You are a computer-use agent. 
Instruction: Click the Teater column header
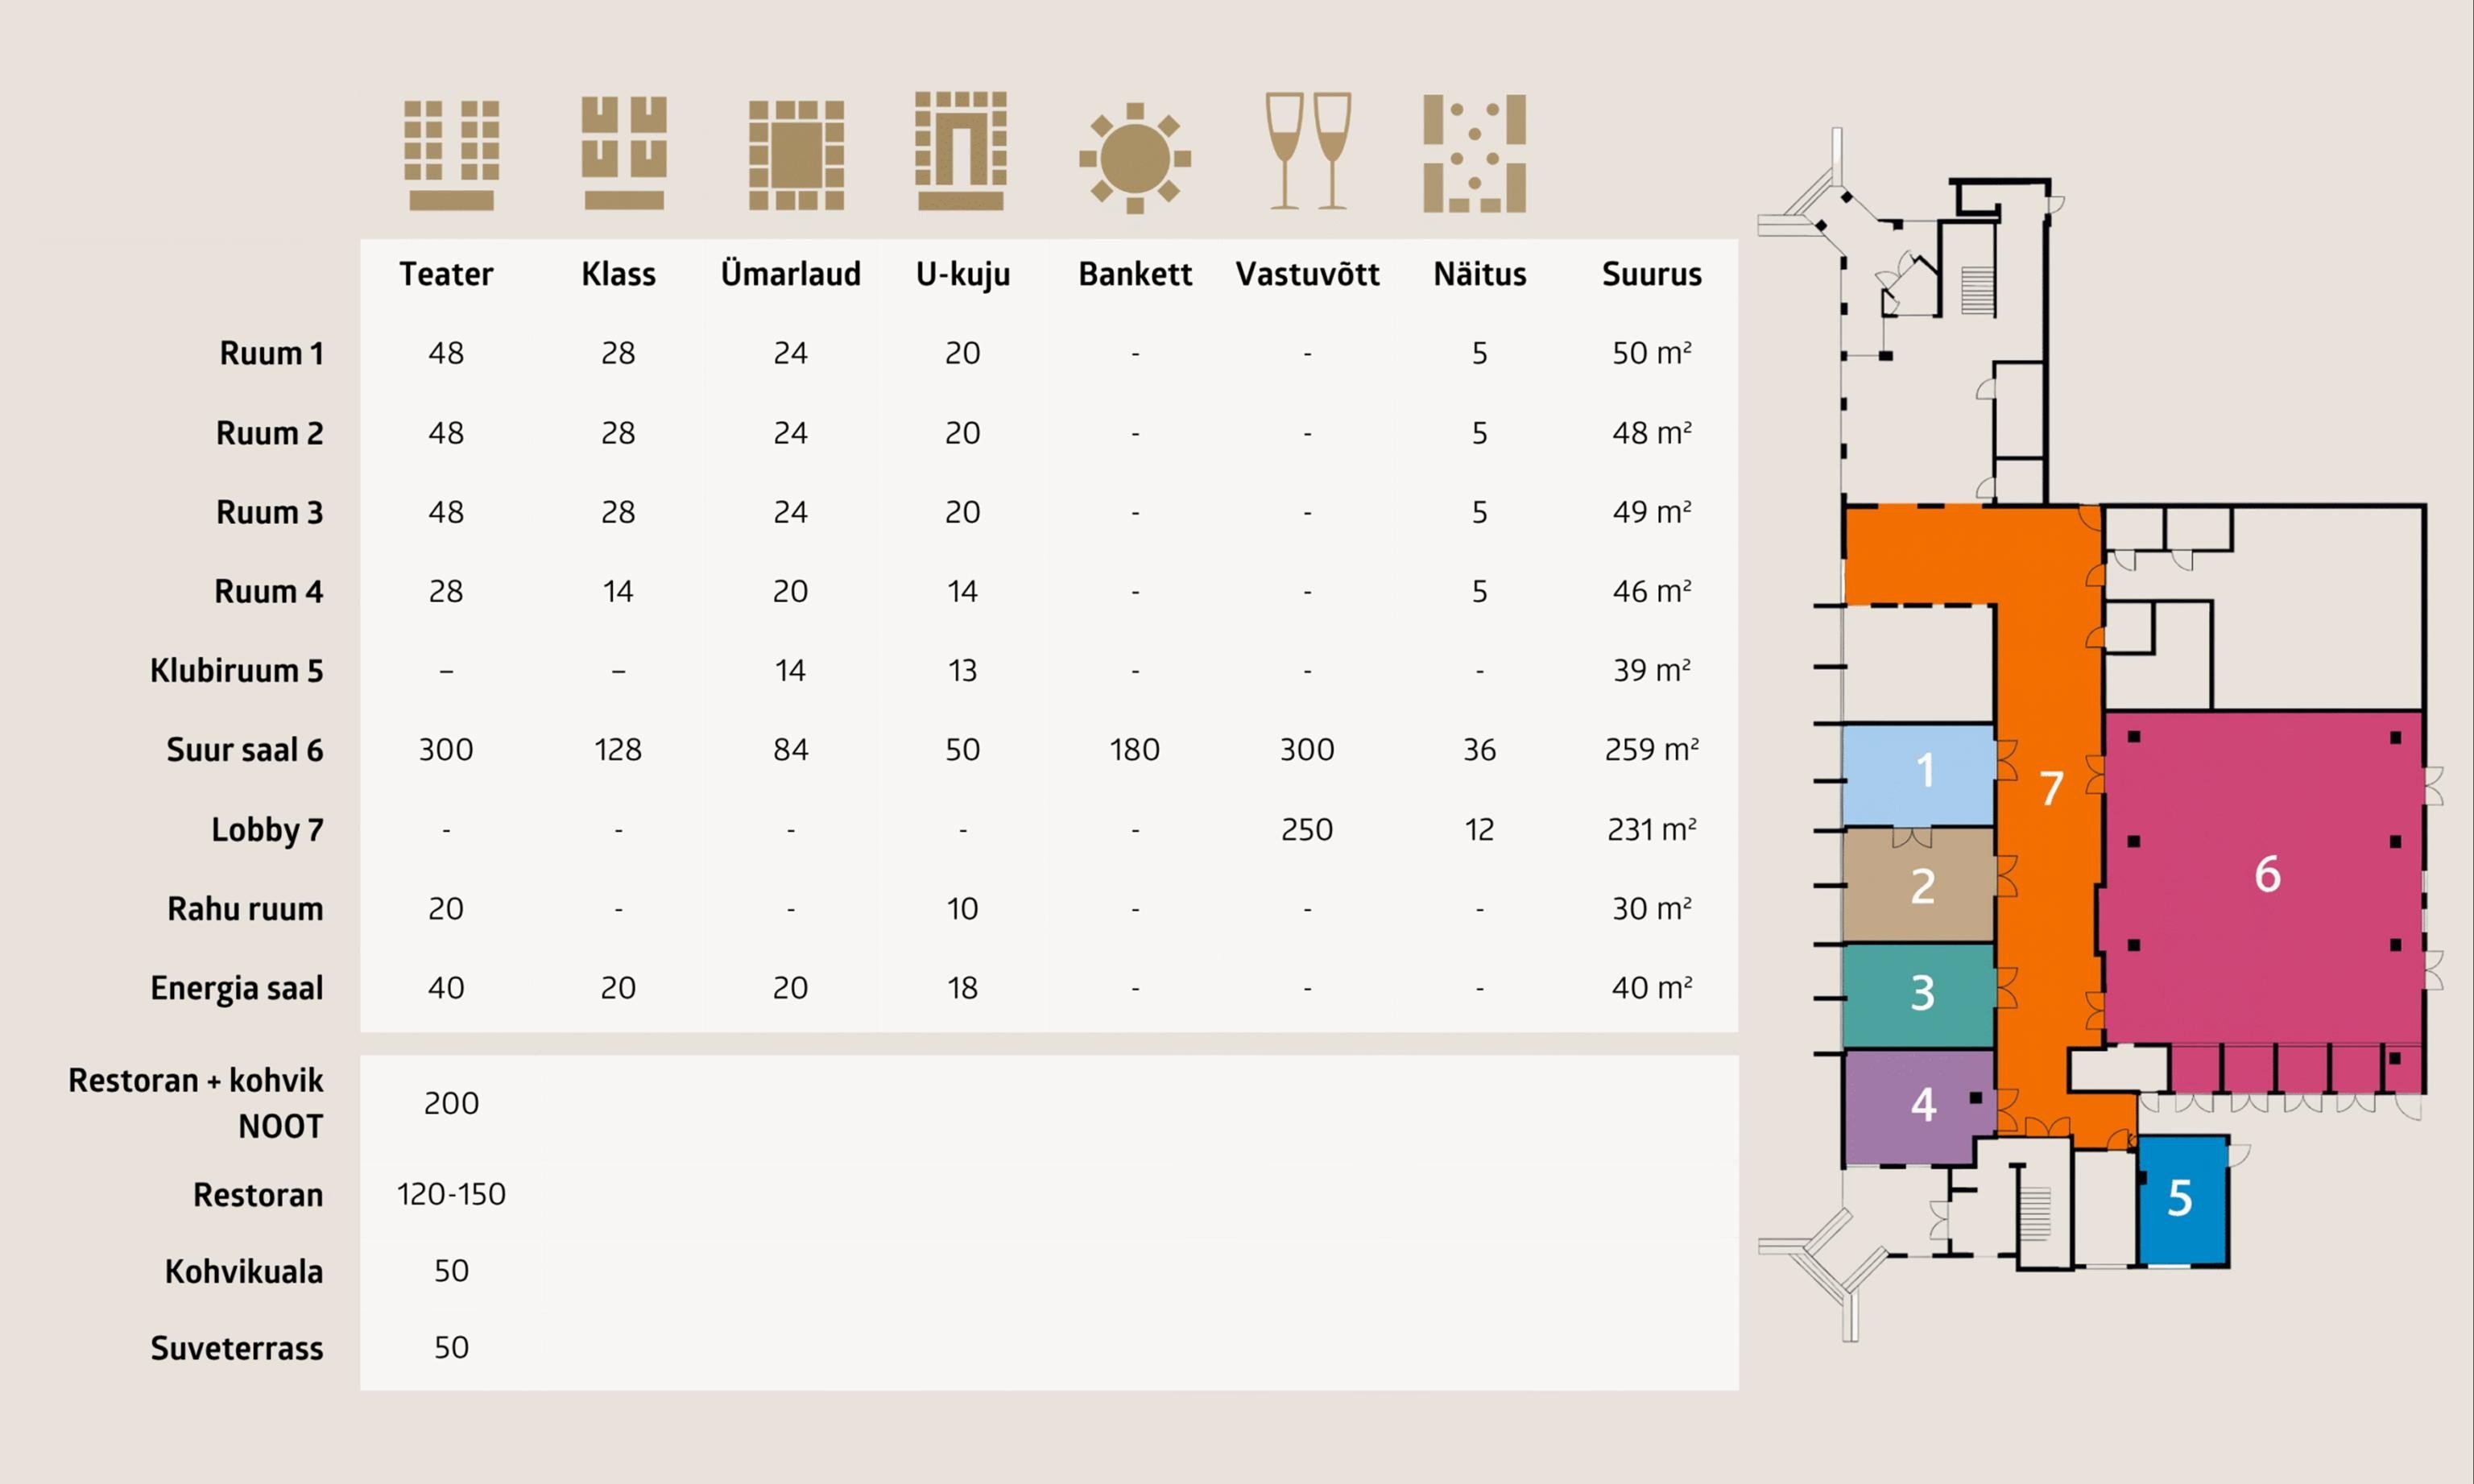tap(446, 274)
